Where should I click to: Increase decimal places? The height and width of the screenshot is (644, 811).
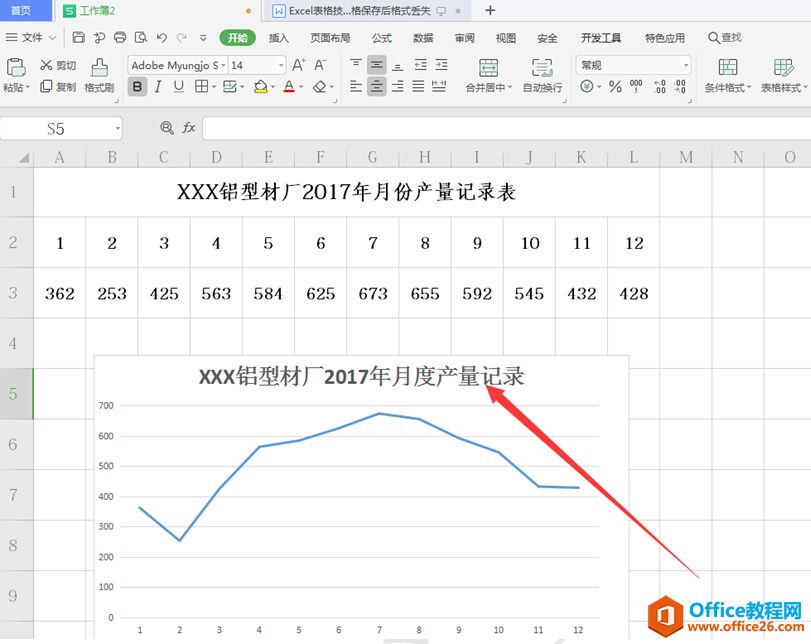(x=659, y=86)
